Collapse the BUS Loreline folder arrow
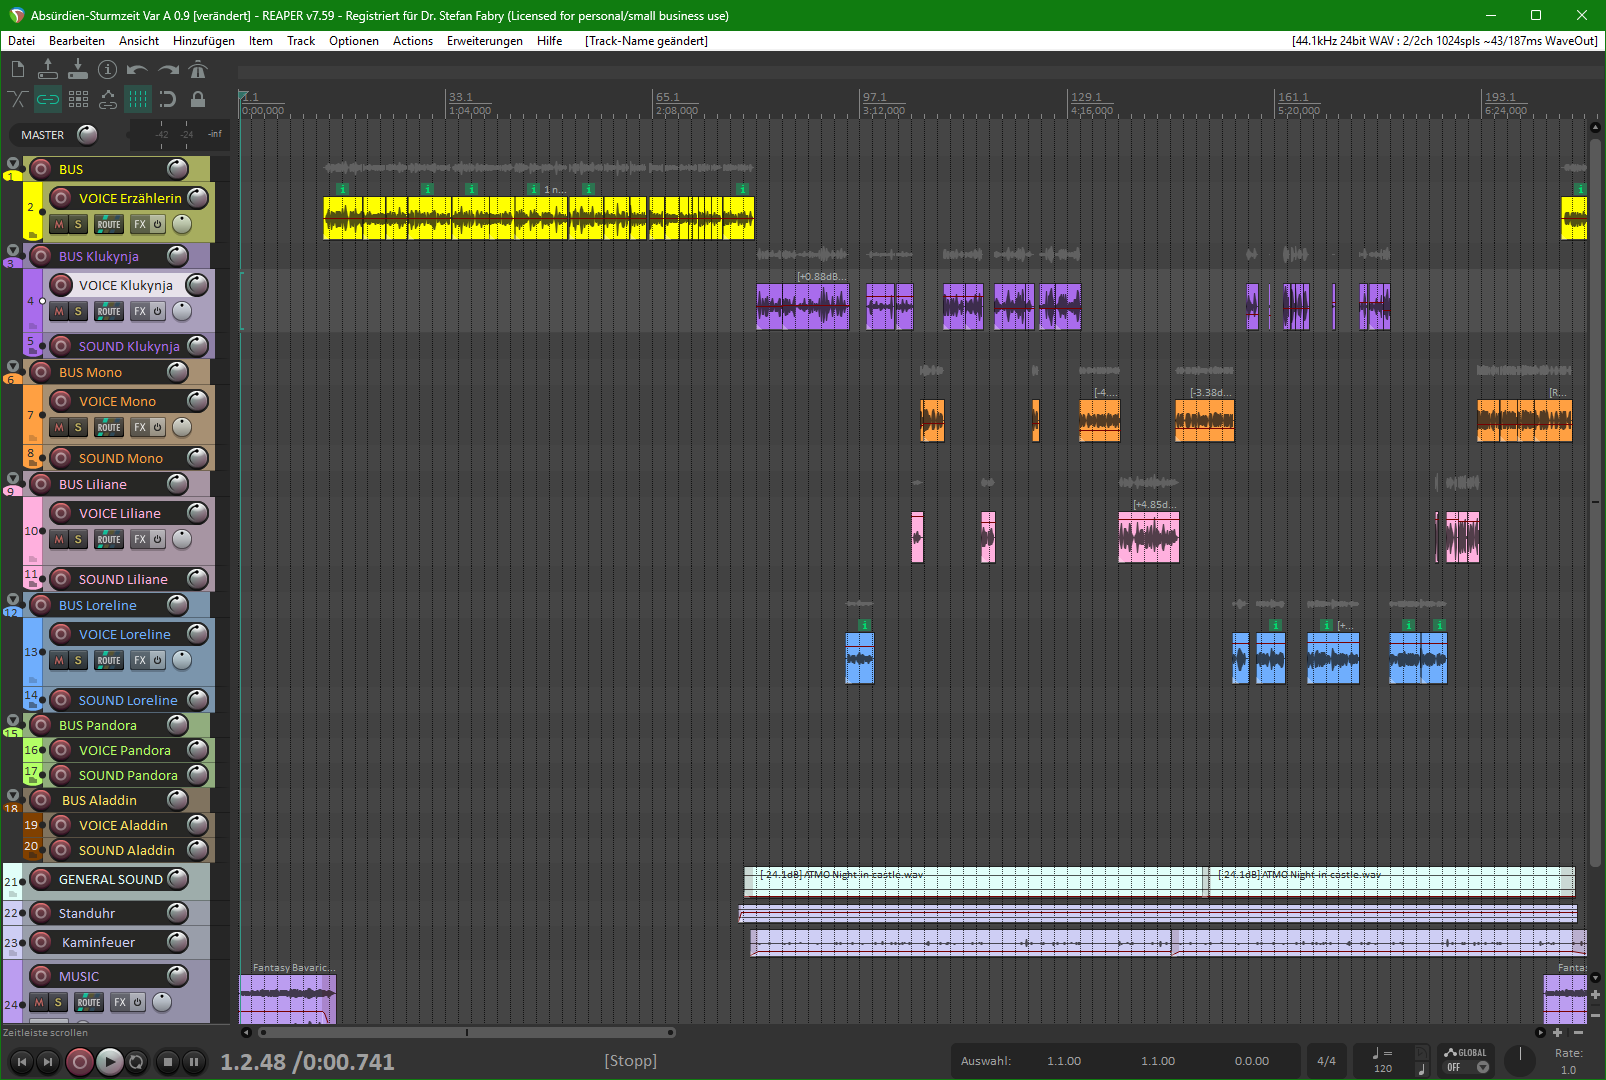The width and height of the screenshot is (1606, 1080). pos(13,600)
